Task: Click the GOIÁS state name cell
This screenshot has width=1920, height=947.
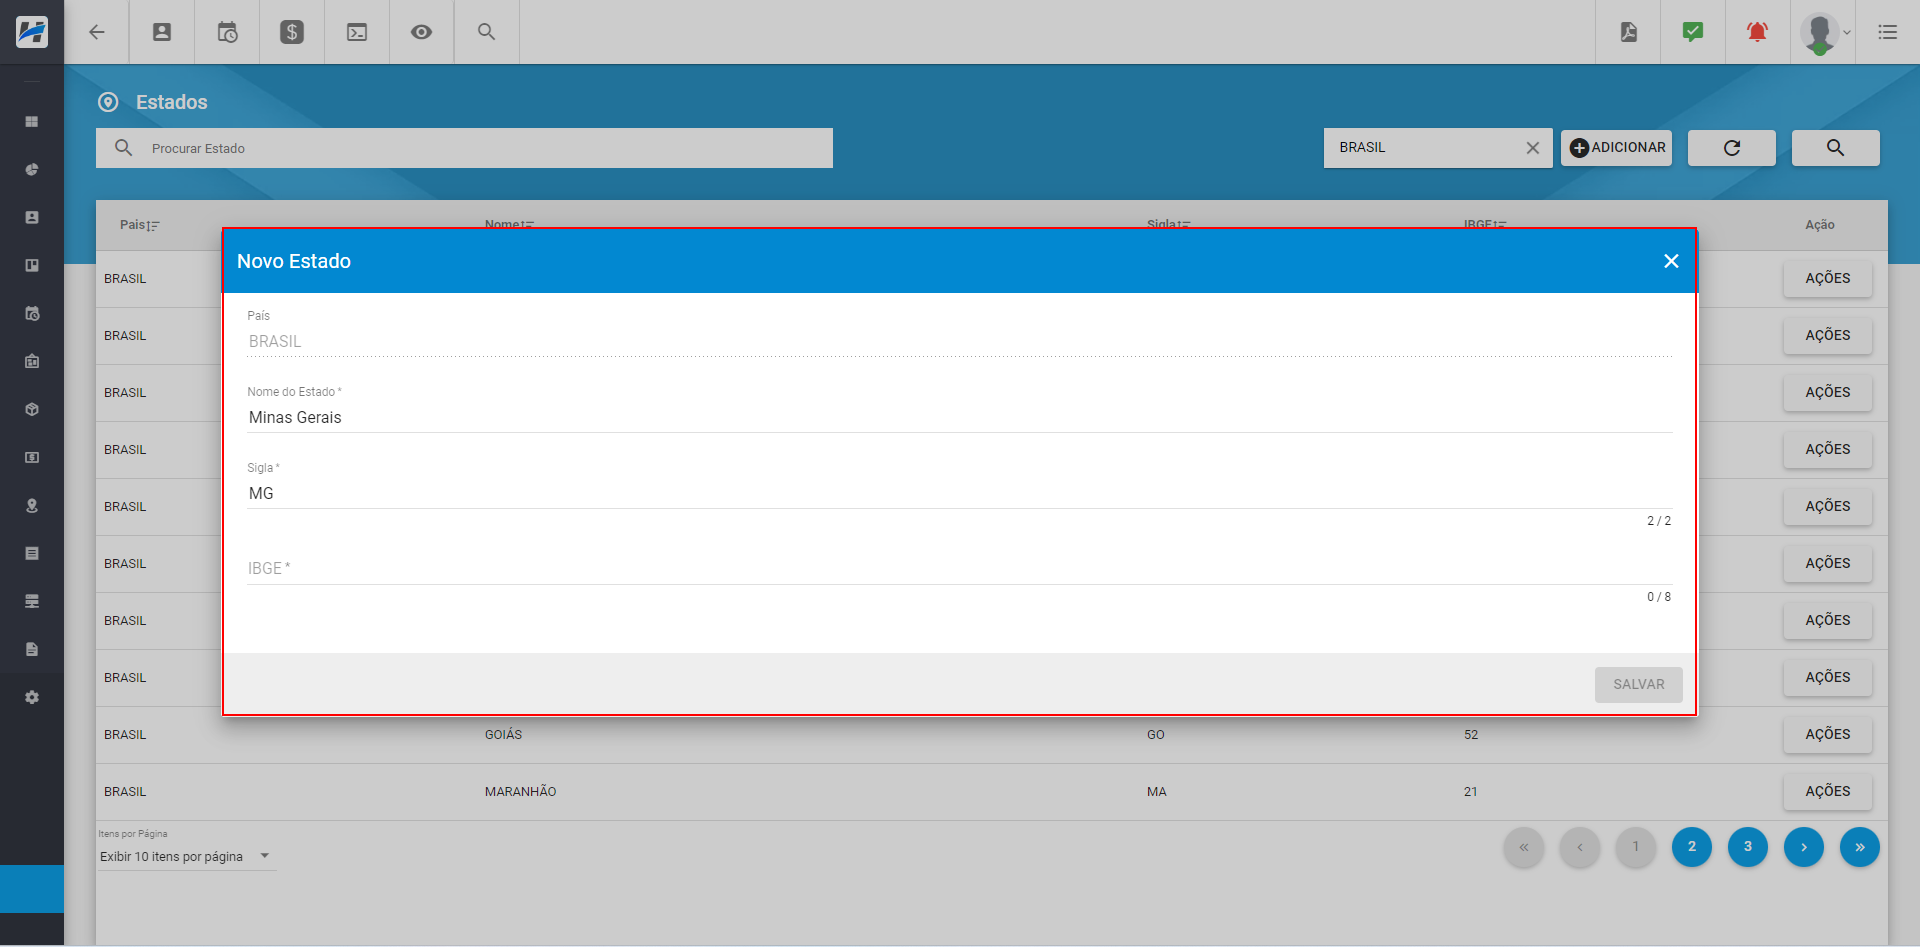Action: coord(503,734)
